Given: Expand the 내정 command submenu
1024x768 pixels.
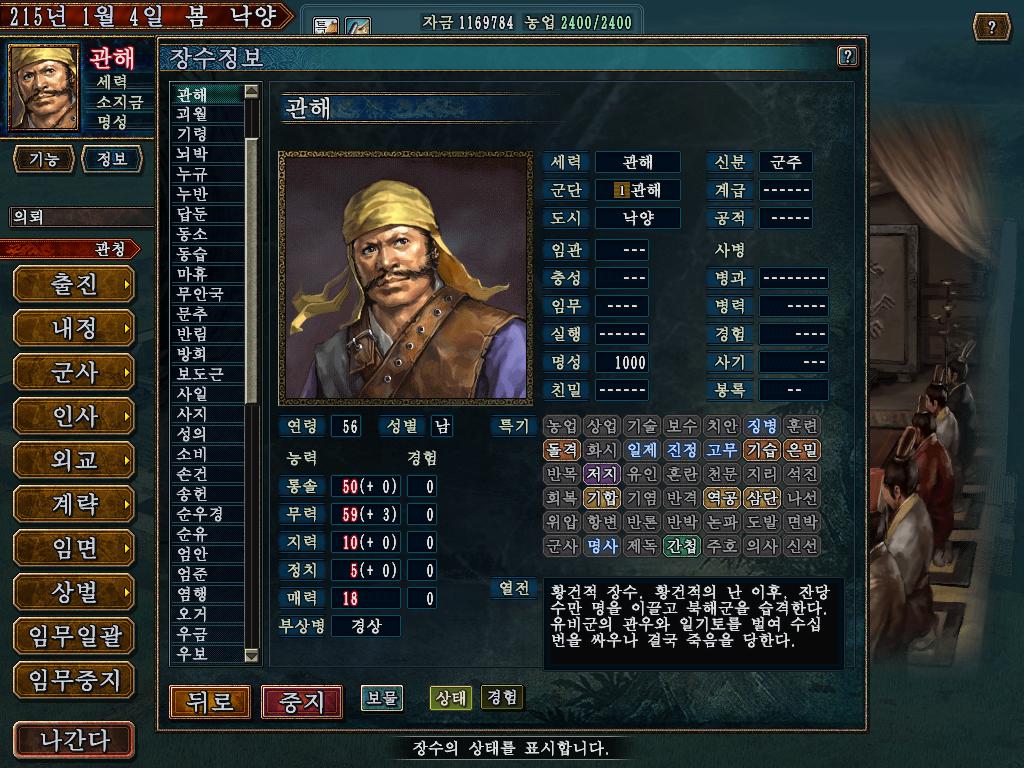Looking at the screenshot, I should click(74, 328).
